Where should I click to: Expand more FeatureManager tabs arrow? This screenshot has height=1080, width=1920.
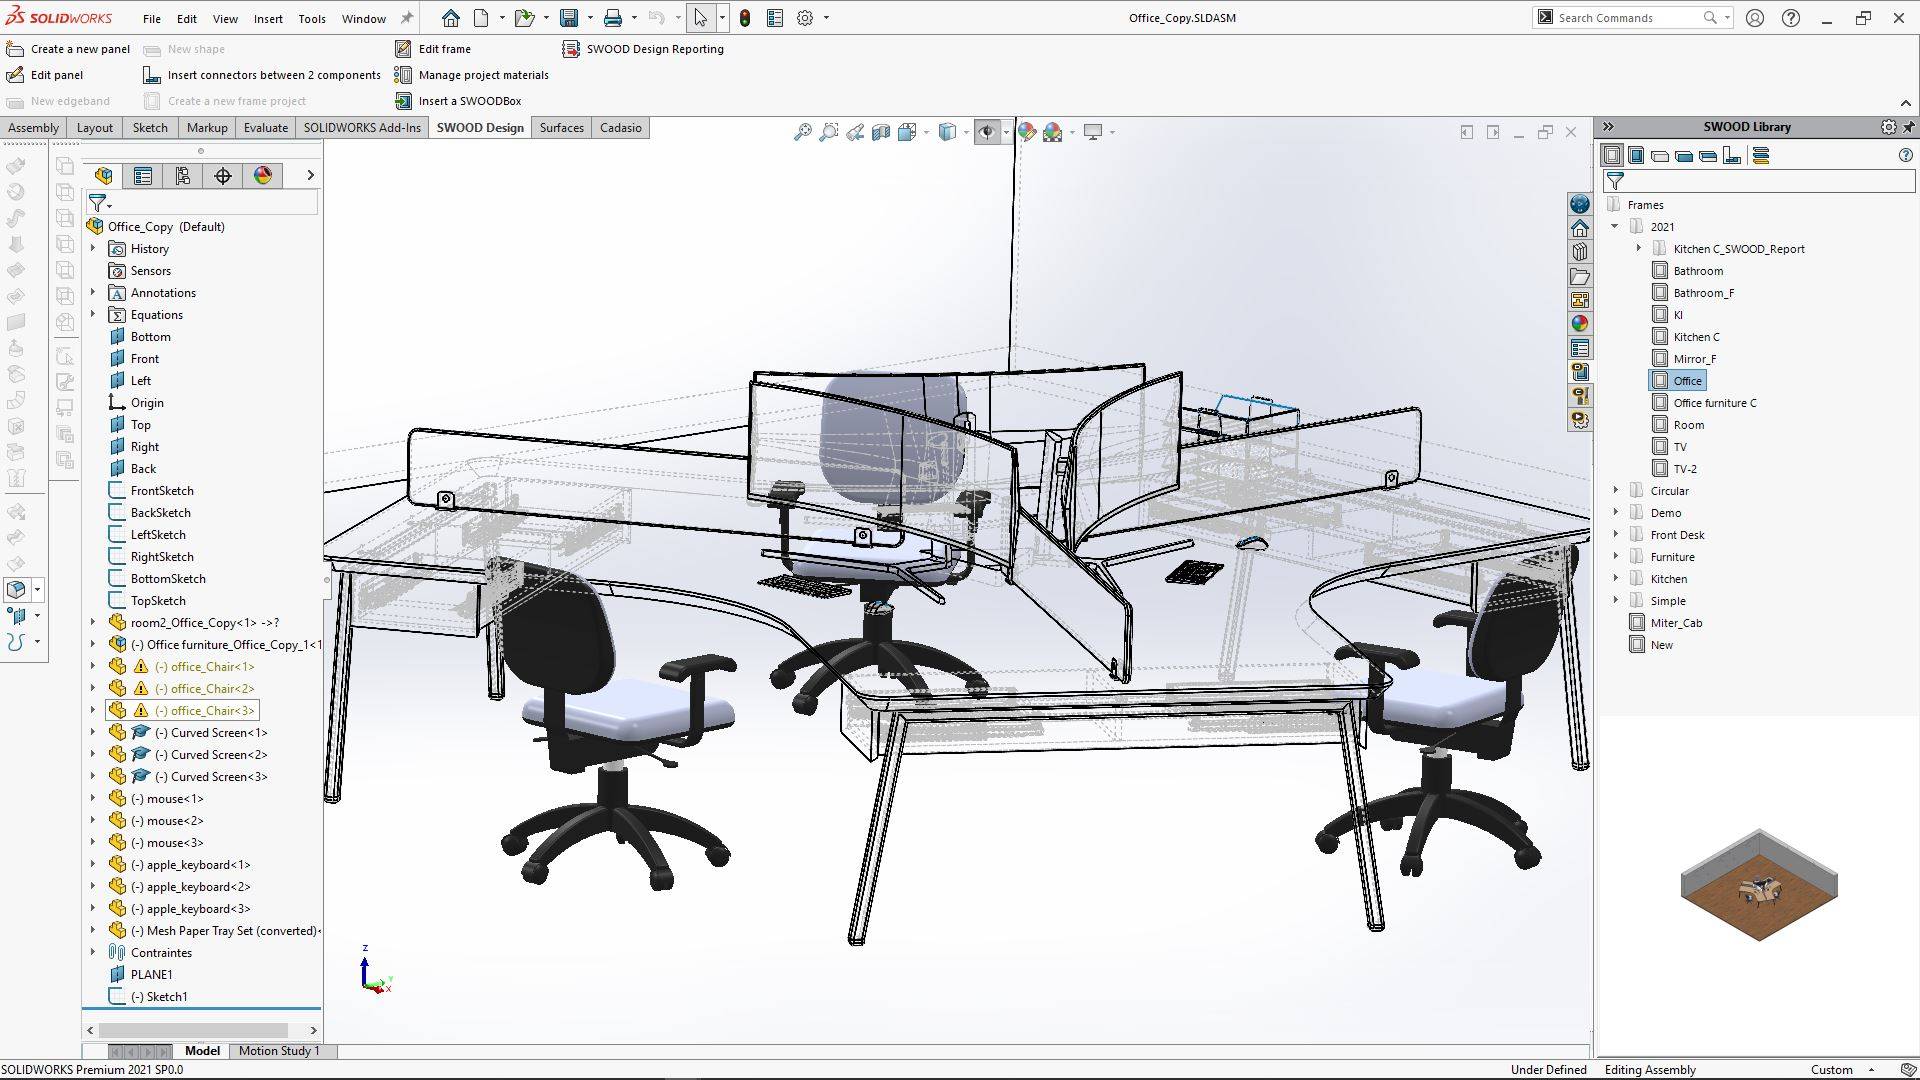click(x=310, y=176)
